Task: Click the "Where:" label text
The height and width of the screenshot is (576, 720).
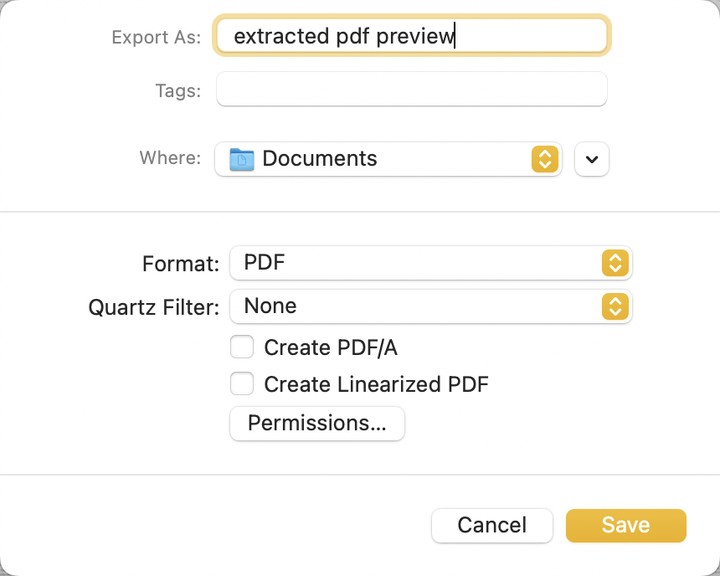Action: tap(170, 159)
